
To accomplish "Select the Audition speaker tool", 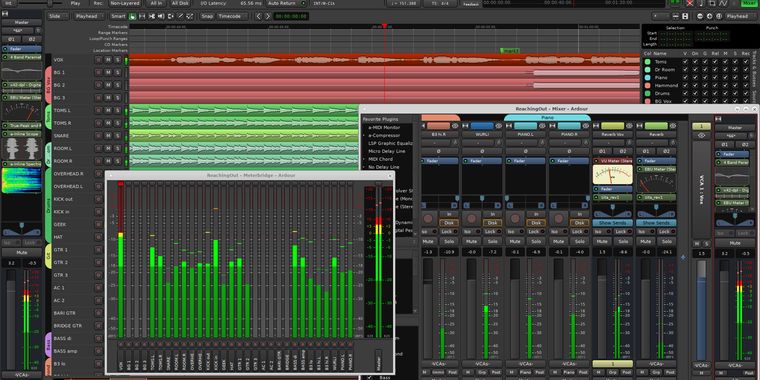I will (x=161, y=16).
